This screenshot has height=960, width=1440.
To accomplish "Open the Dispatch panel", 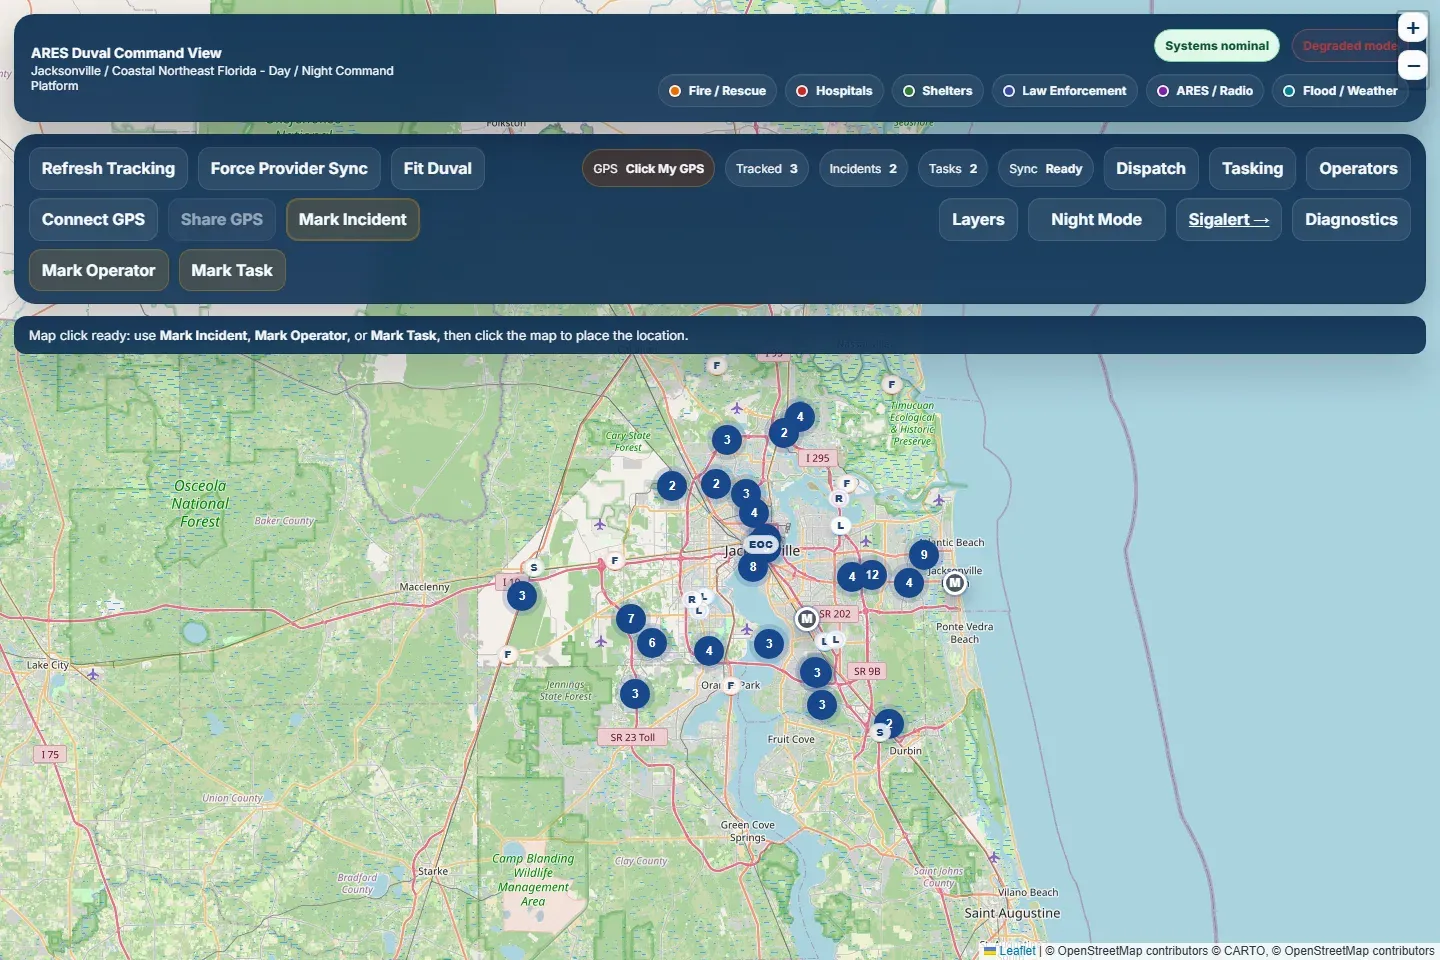I will [x=1151, y=169].
